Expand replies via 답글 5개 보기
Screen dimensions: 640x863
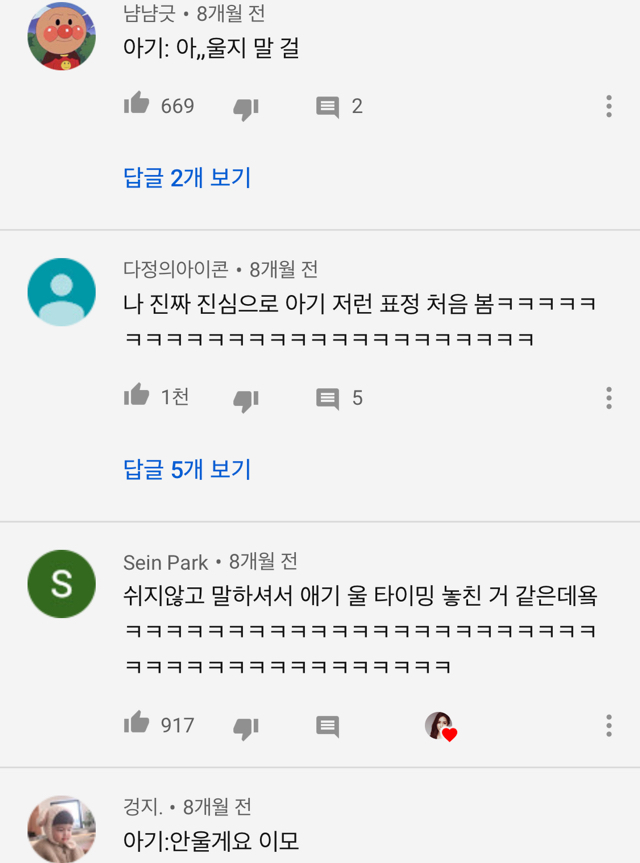186,468
